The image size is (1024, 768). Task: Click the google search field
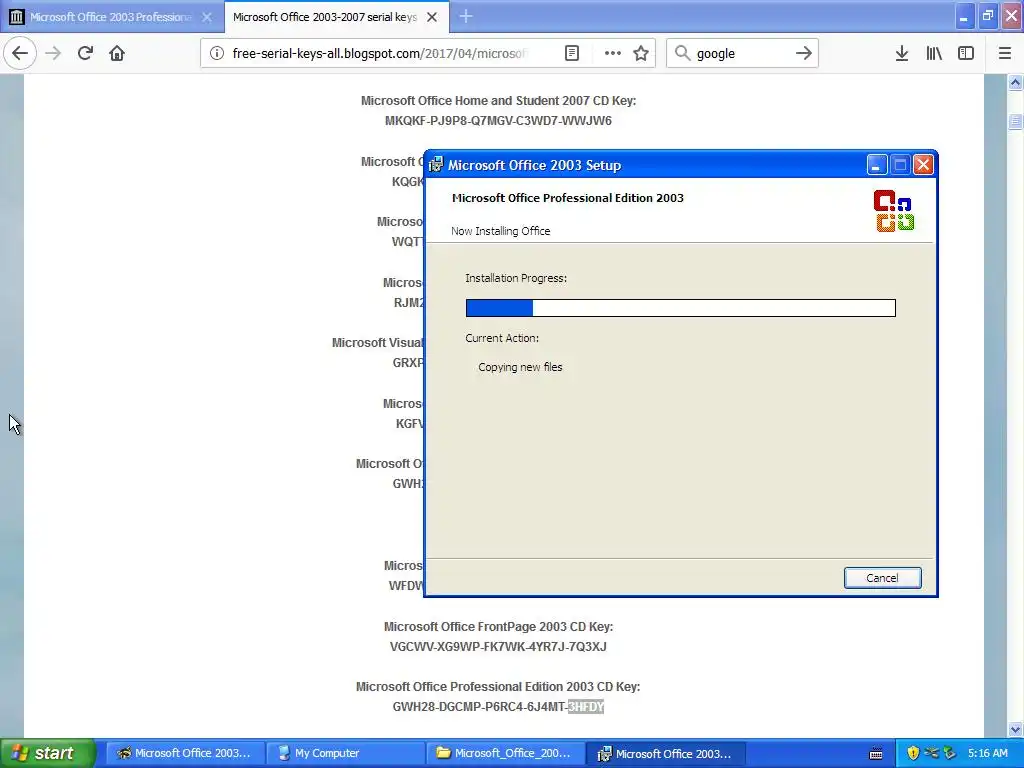point(743,53)
